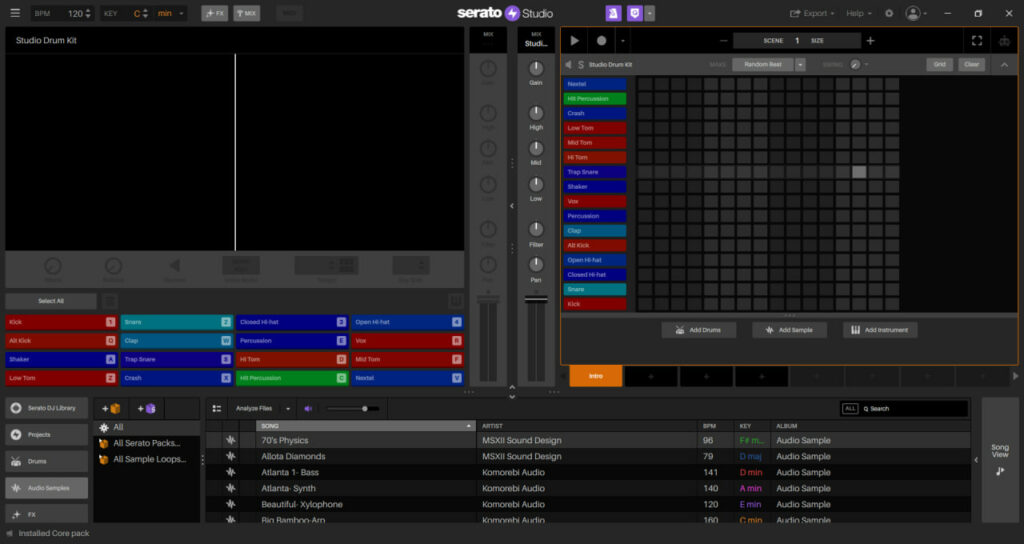
Task: Toggle the library list view icon
Action: click(217, 409)
